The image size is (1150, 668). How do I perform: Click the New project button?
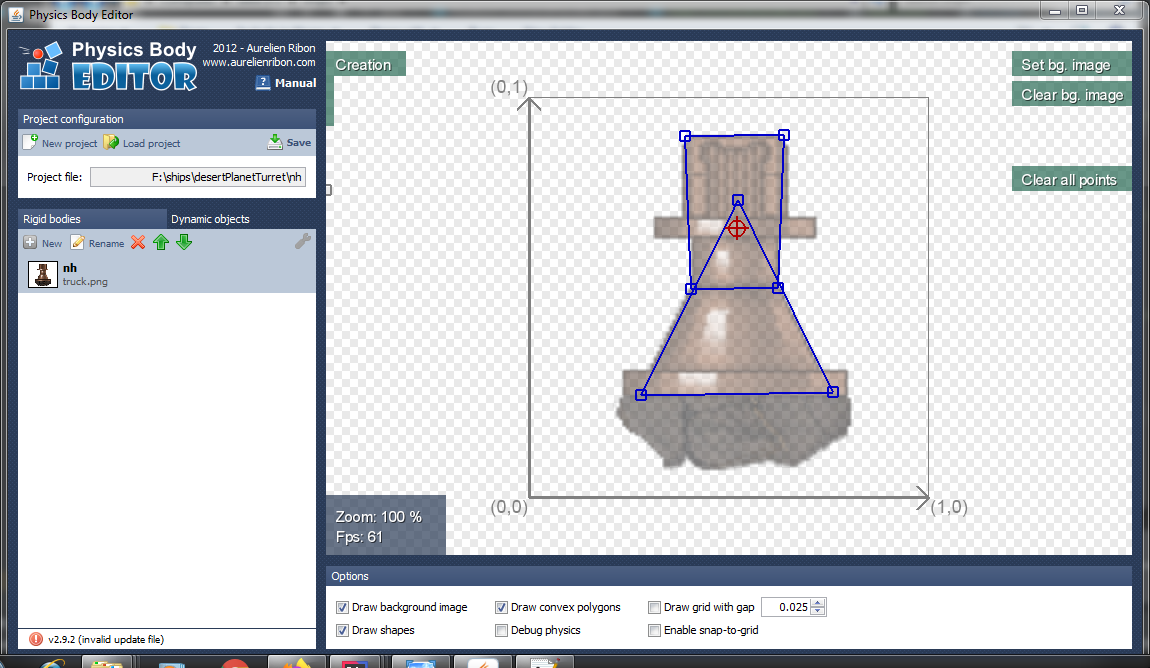[60, 143]
